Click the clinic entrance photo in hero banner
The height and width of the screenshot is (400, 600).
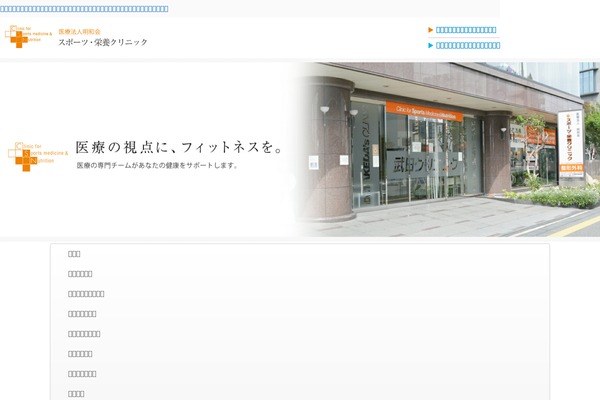[448, 149]
